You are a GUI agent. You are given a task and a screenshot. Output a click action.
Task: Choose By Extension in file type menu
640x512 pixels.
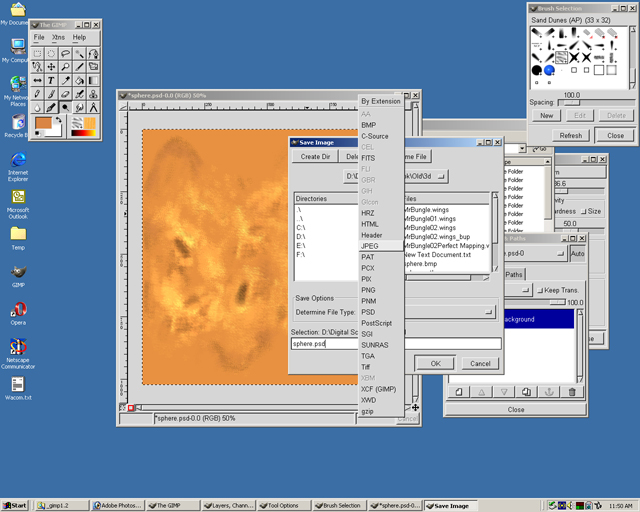click(380, 101)
